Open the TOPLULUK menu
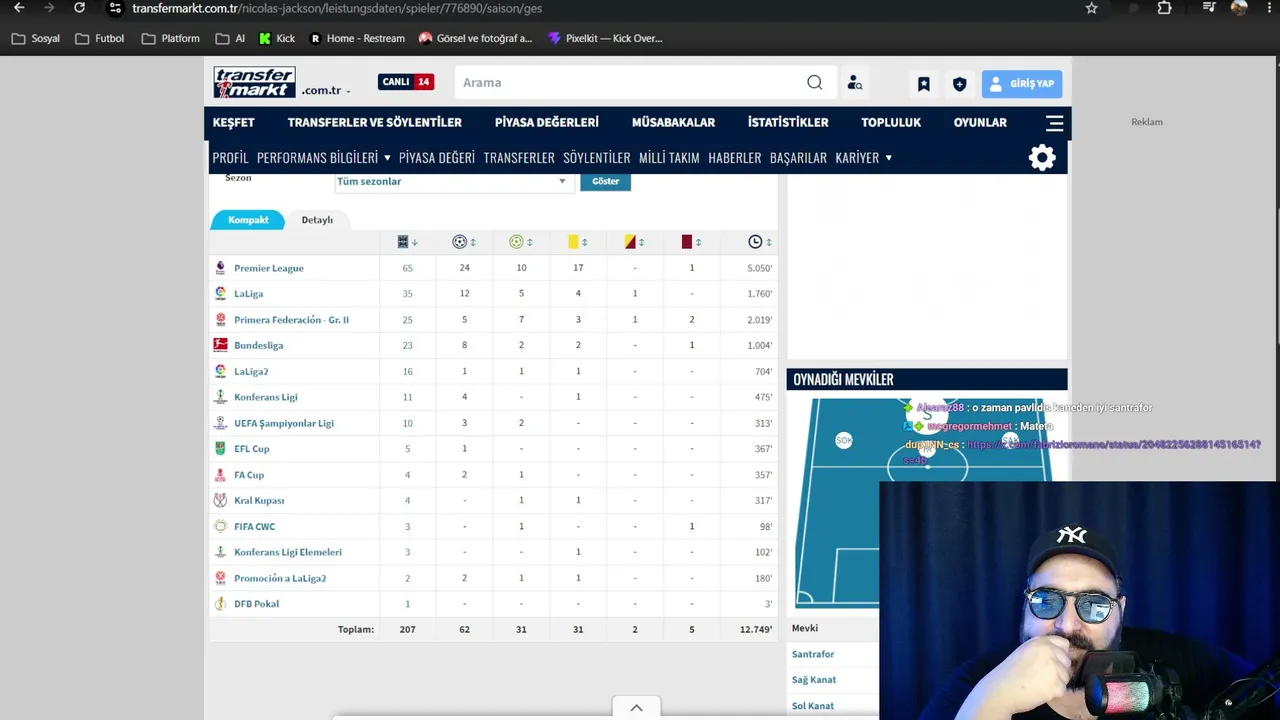Viewport: 1280px width, 720px height. [x=891, y=122]
